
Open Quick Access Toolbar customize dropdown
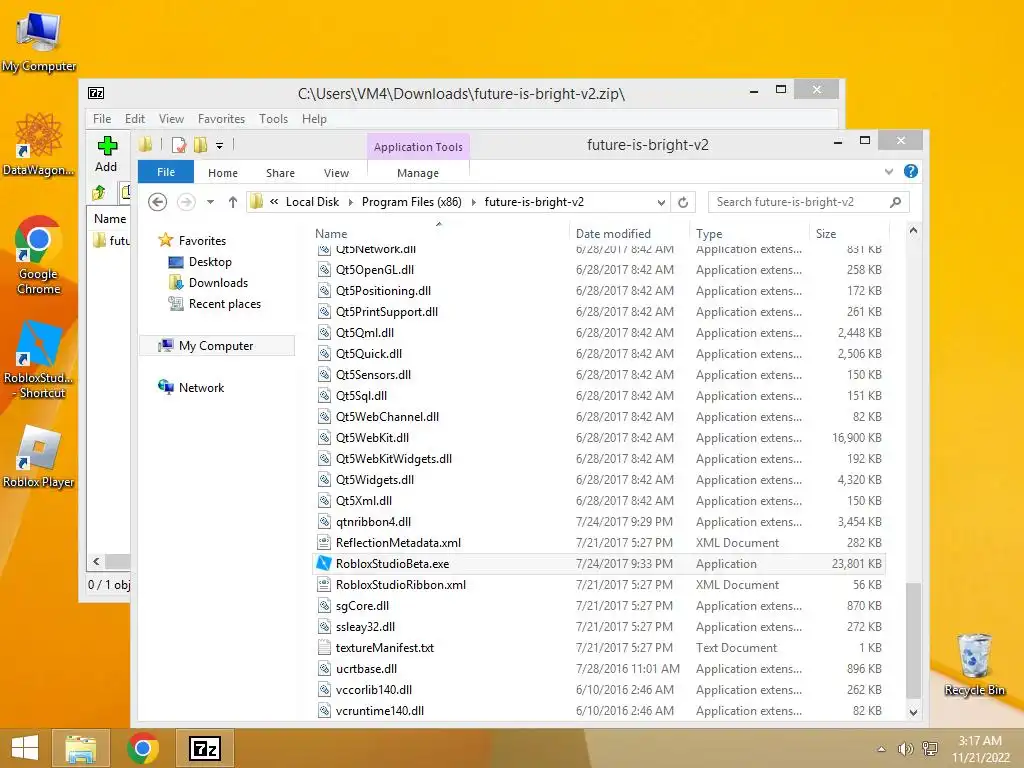click(219, 146)
